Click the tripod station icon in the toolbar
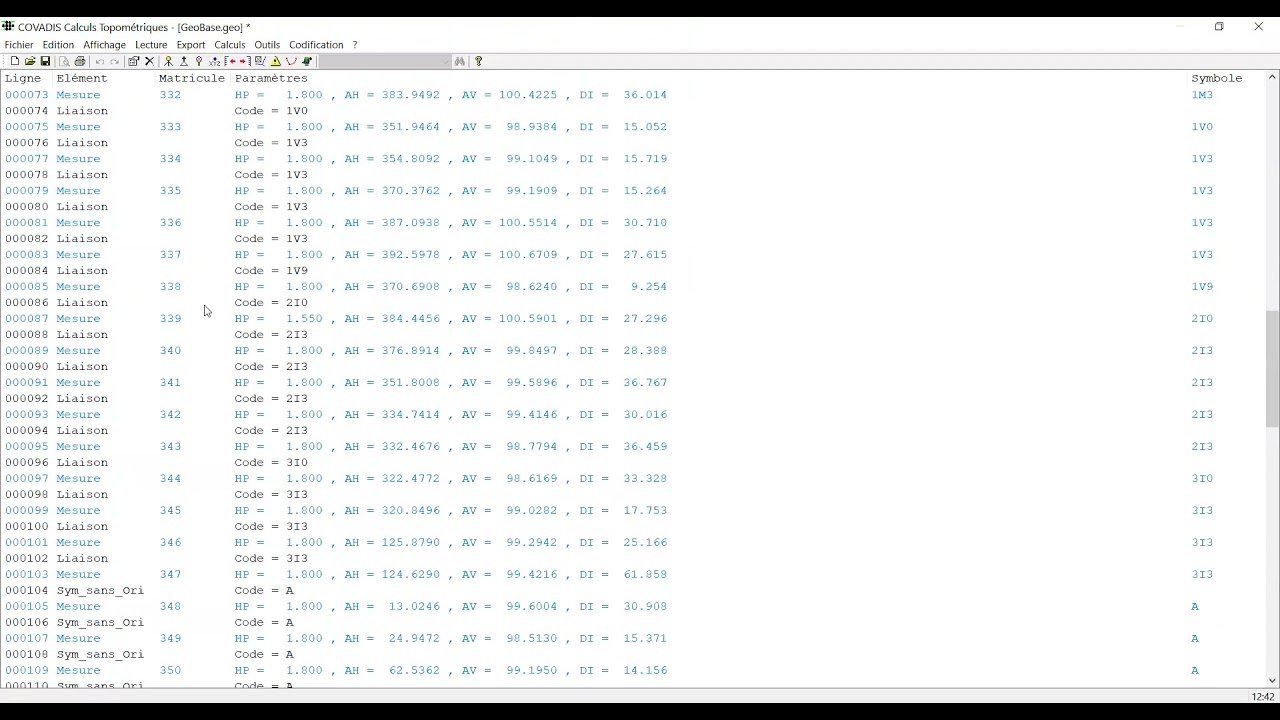1280x720 pixels. click(184, 61)
